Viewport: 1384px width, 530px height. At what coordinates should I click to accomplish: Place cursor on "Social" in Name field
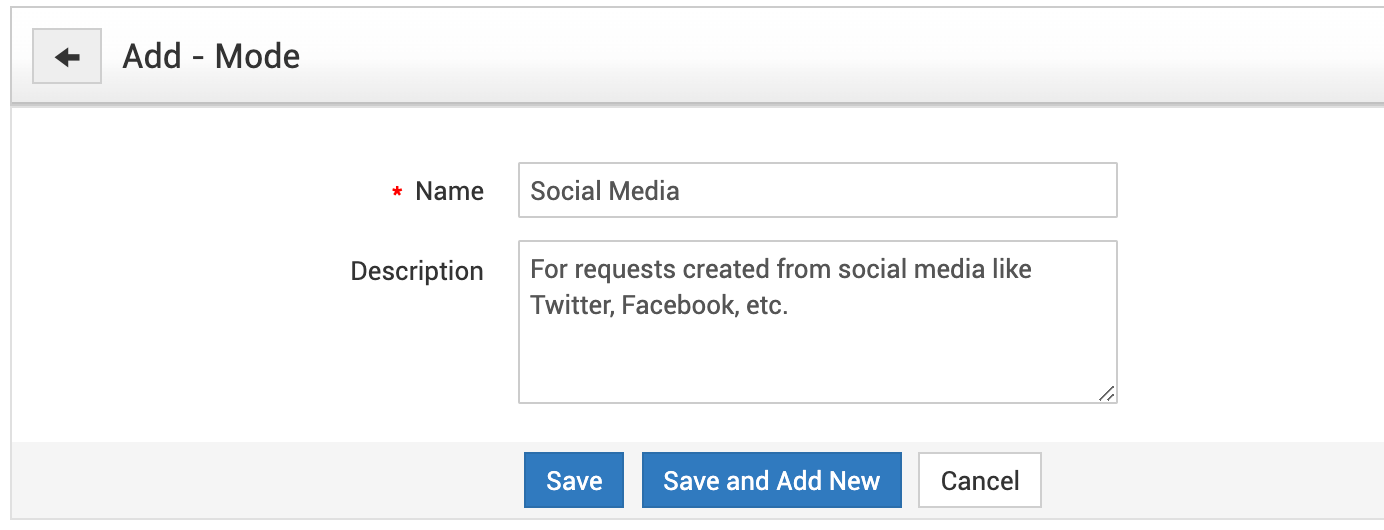point(562,191)
